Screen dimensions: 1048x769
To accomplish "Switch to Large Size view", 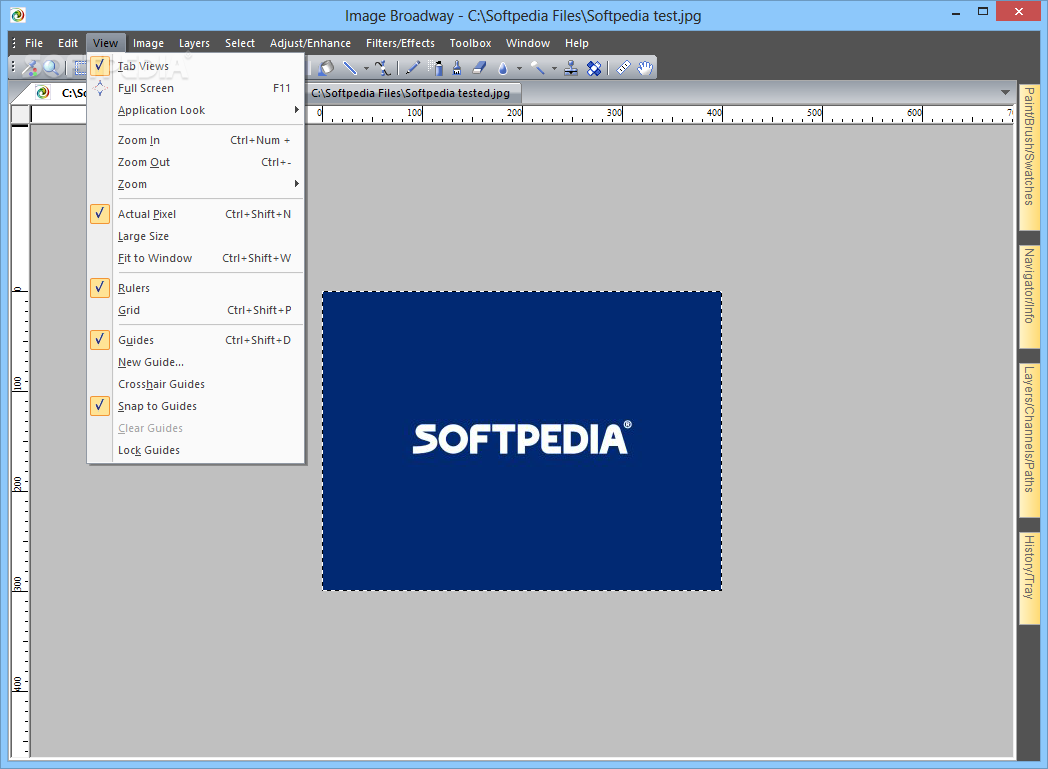I will 196,237.
